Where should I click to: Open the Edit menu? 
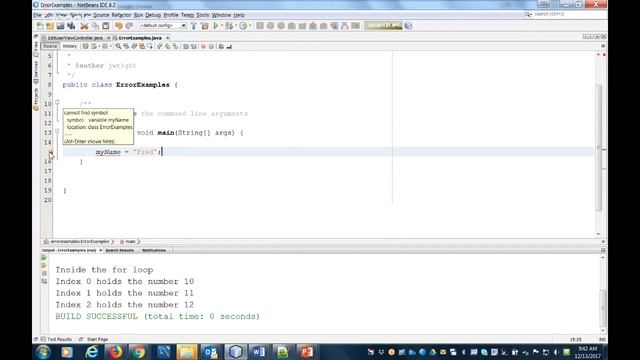[x=49, y=15]
